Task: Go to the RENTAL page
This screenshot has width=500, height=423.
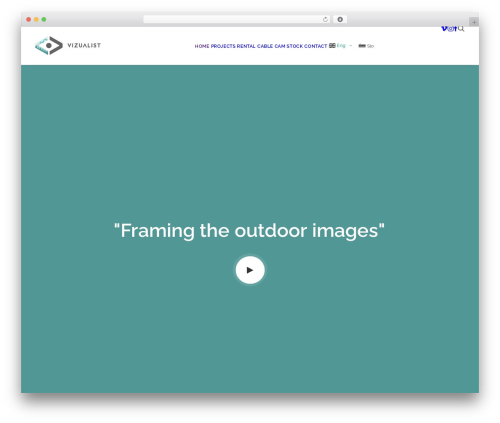Action: pyautogui.click(x=246, y=46)
